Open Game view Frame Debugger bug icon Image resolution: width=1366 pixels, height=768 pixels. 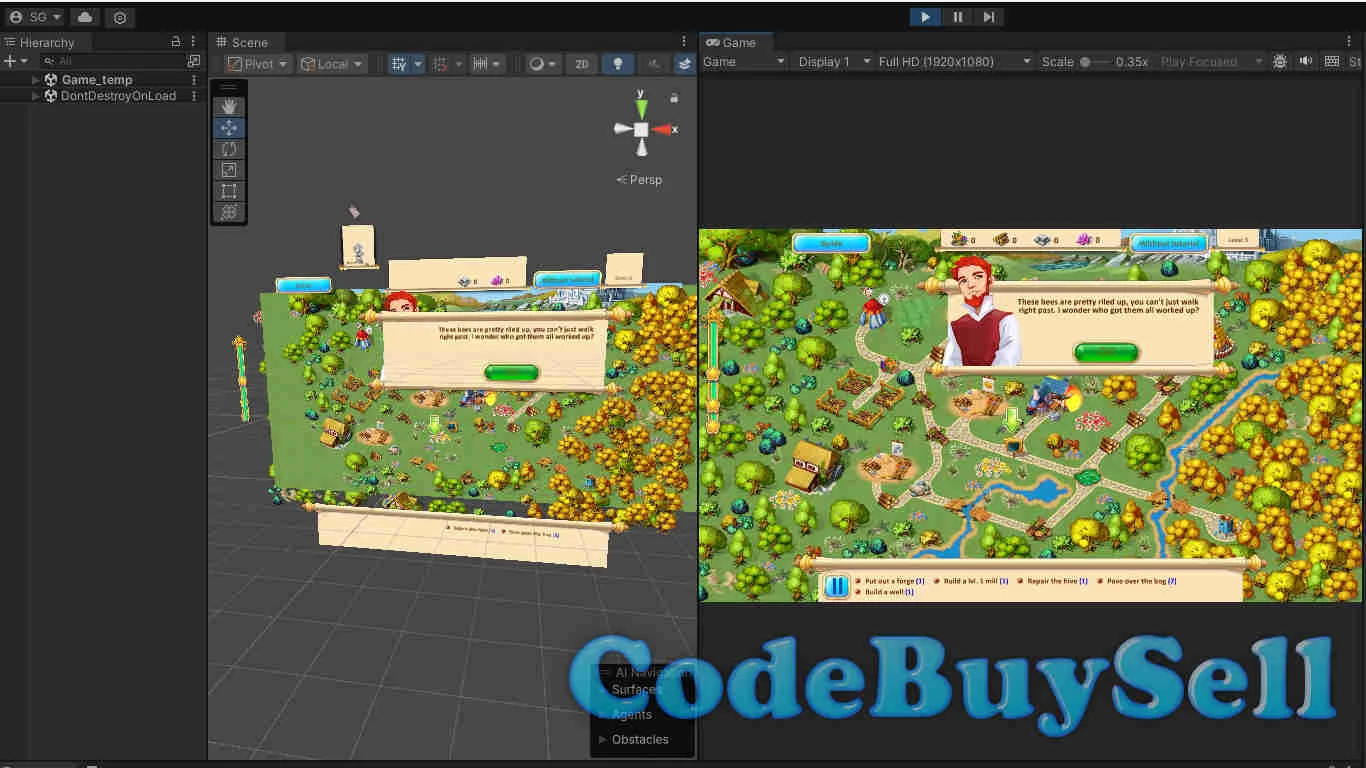pyautogui.click(x=1280, y=61)
